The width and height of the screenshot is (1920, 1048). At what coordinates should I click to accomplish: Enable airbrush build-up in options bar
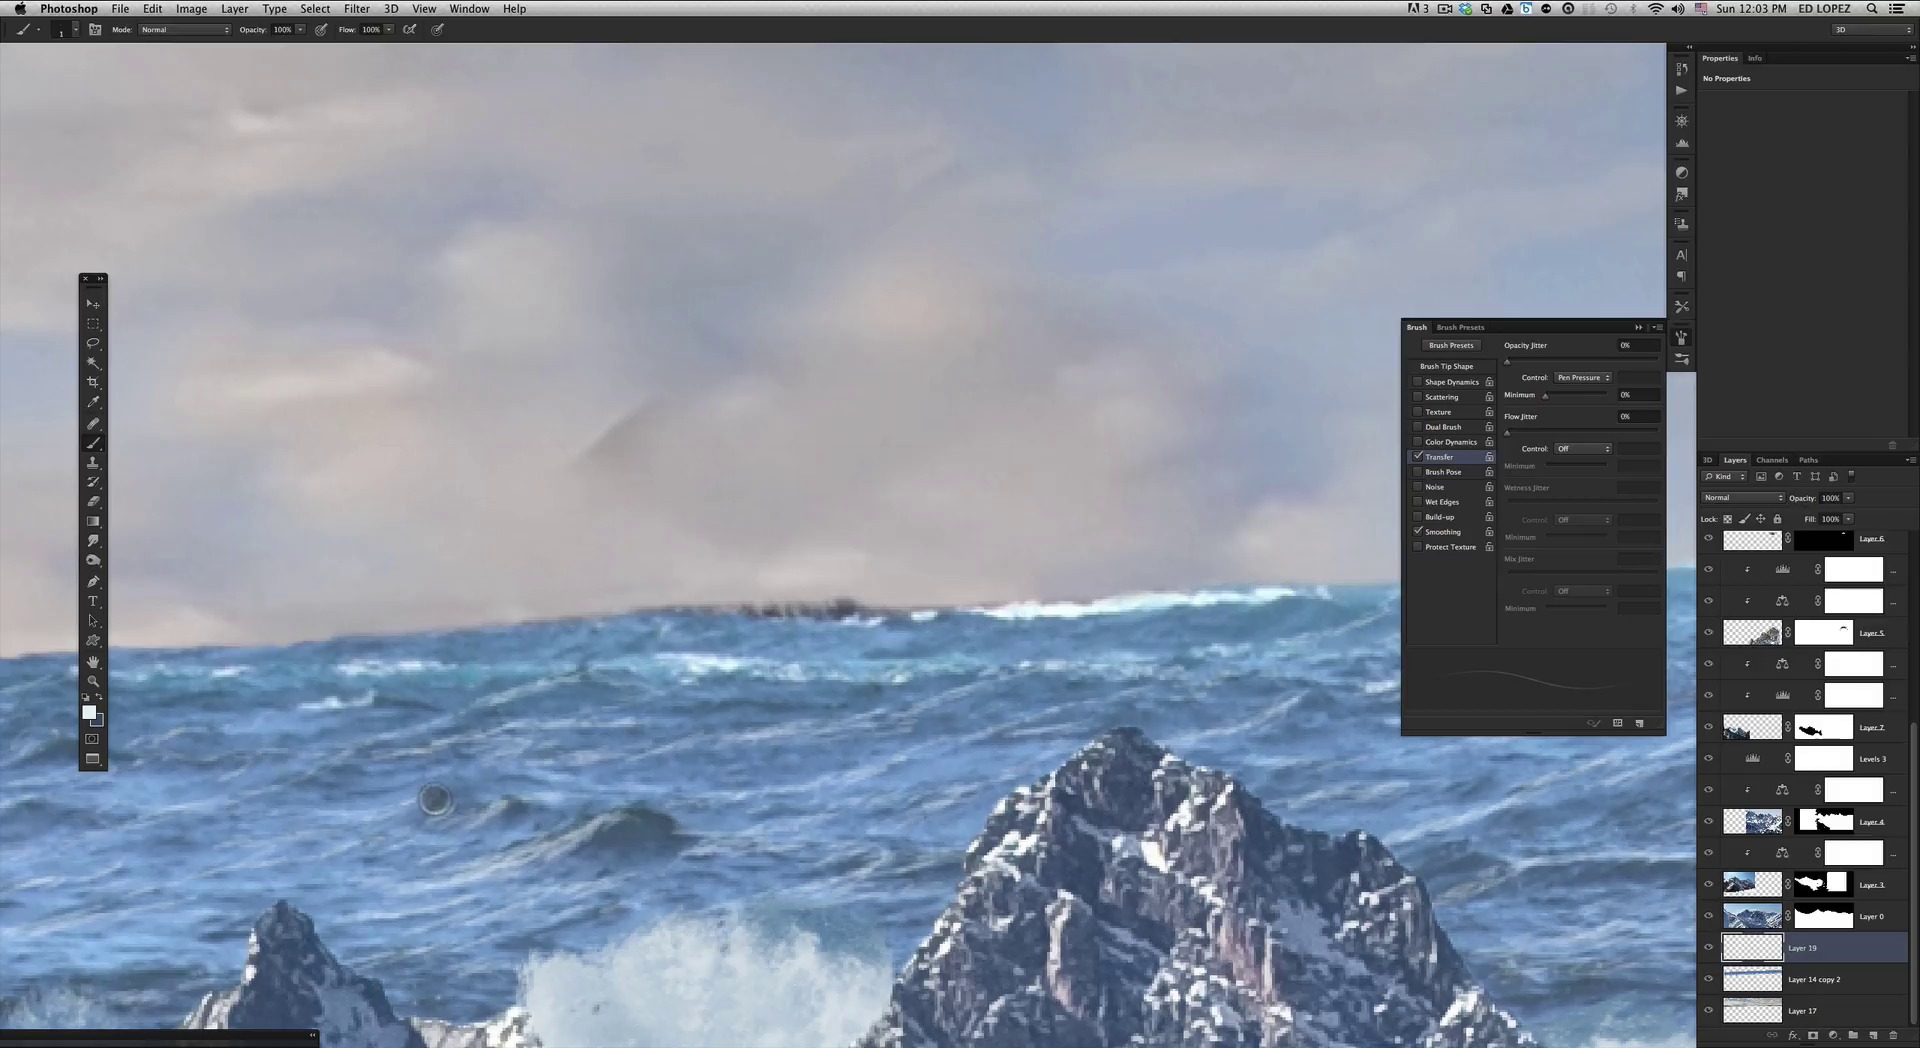(x=410, y=30)
